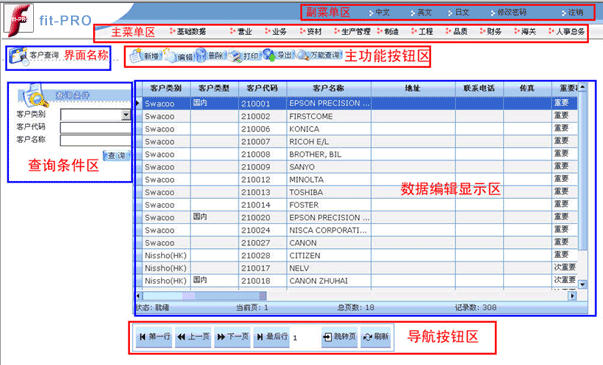Open the 财务 main menu

click(491, 32)
